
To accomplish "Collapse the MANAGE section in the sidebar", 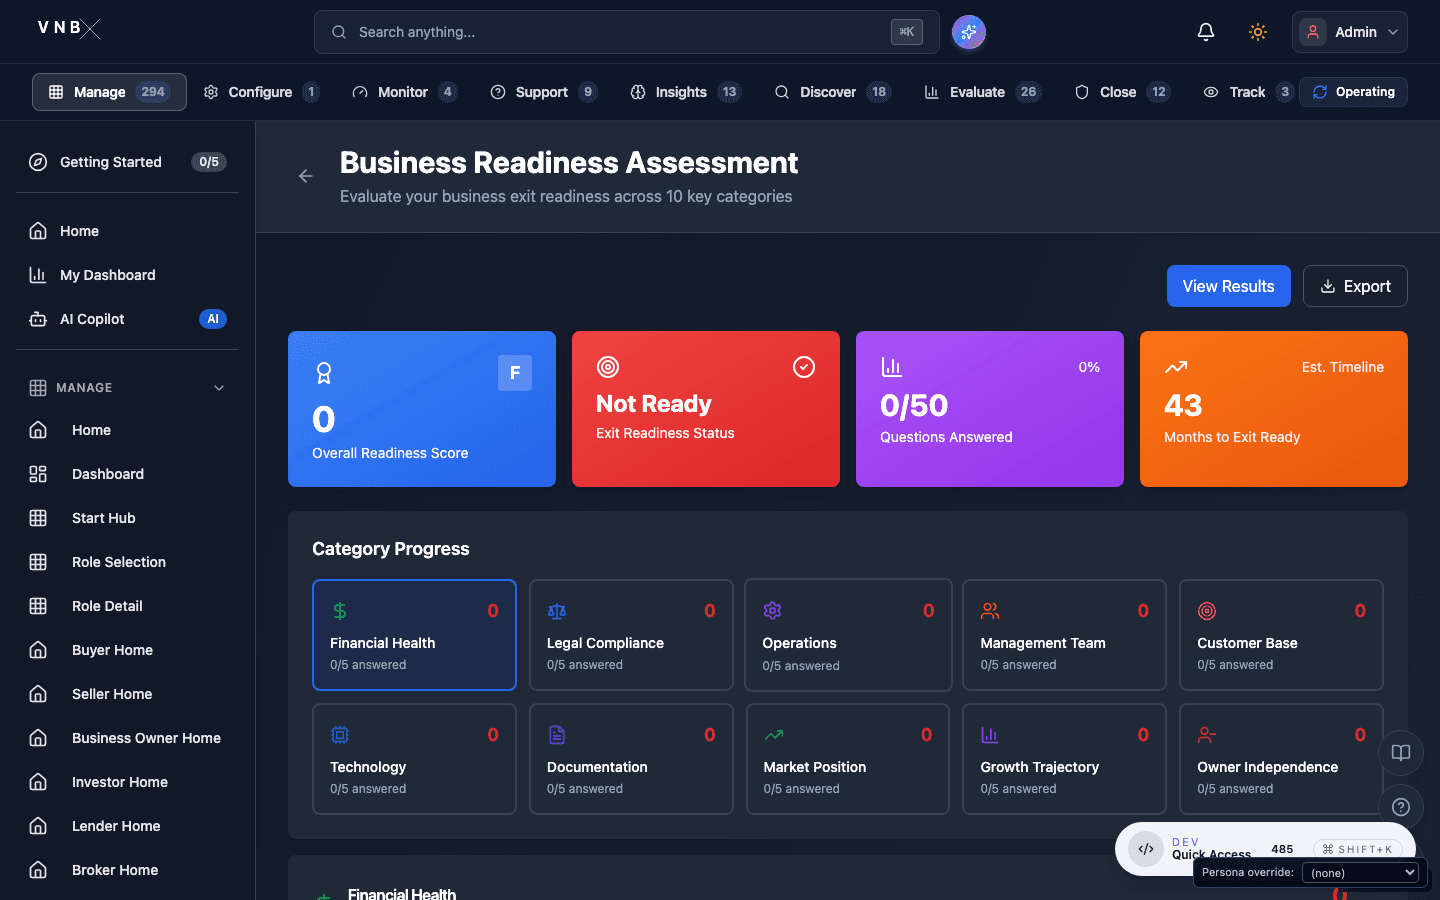I will (219, 388).
